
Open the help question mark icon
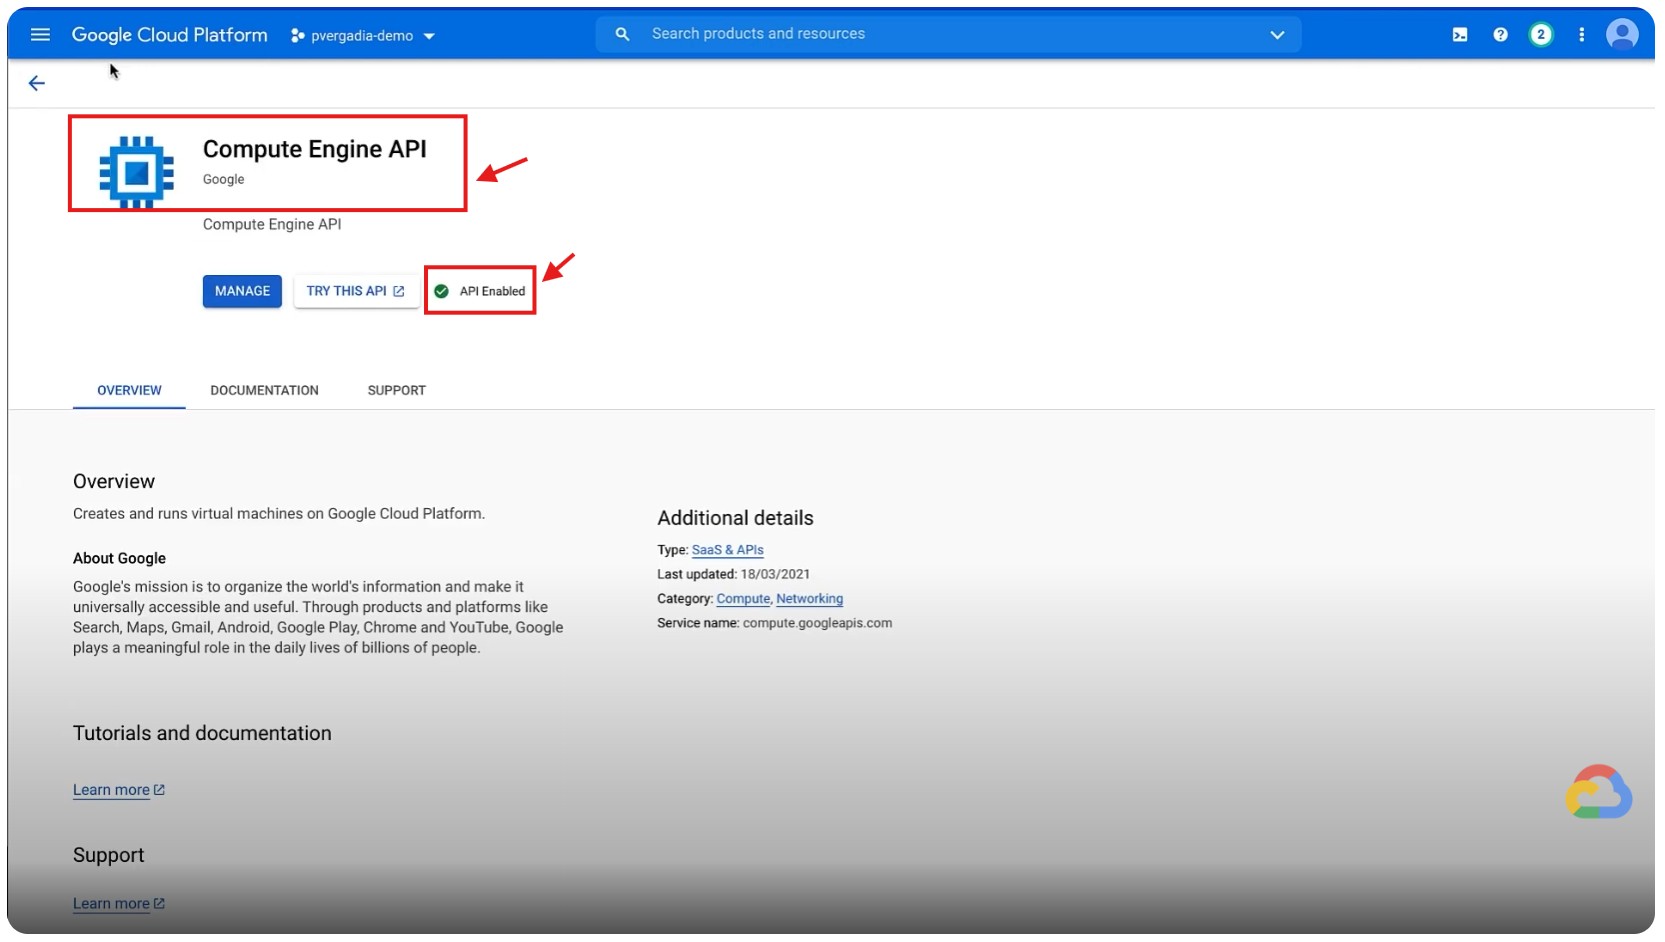pyautogui.click(x=1500, y=35)
